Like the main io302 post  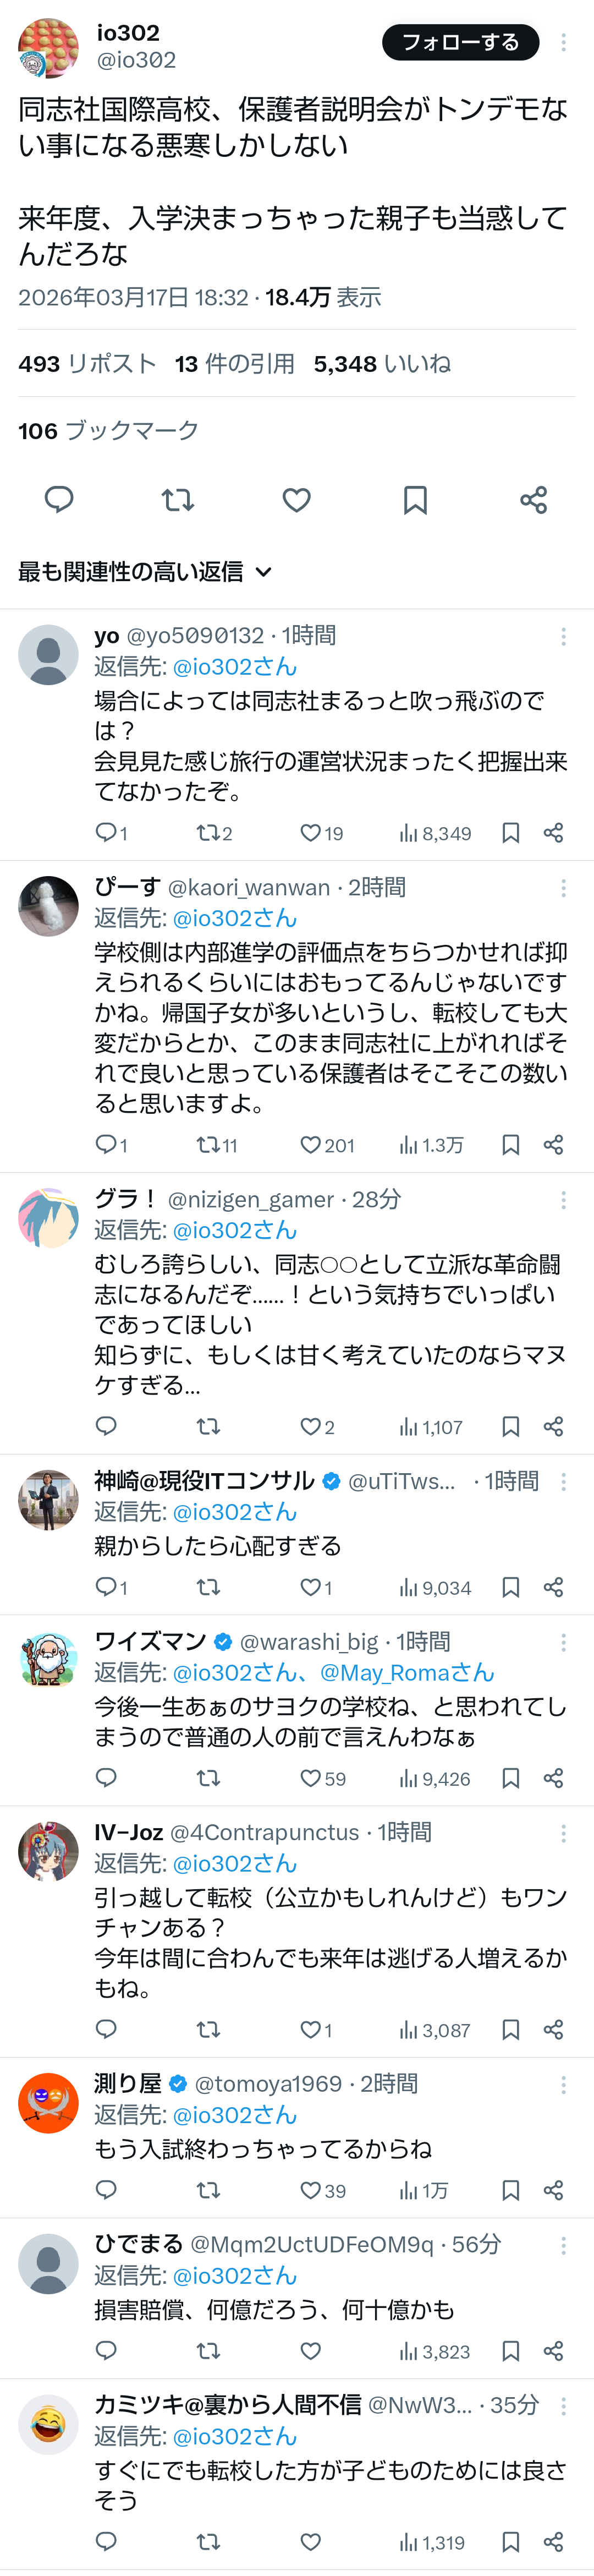[296, 499]
